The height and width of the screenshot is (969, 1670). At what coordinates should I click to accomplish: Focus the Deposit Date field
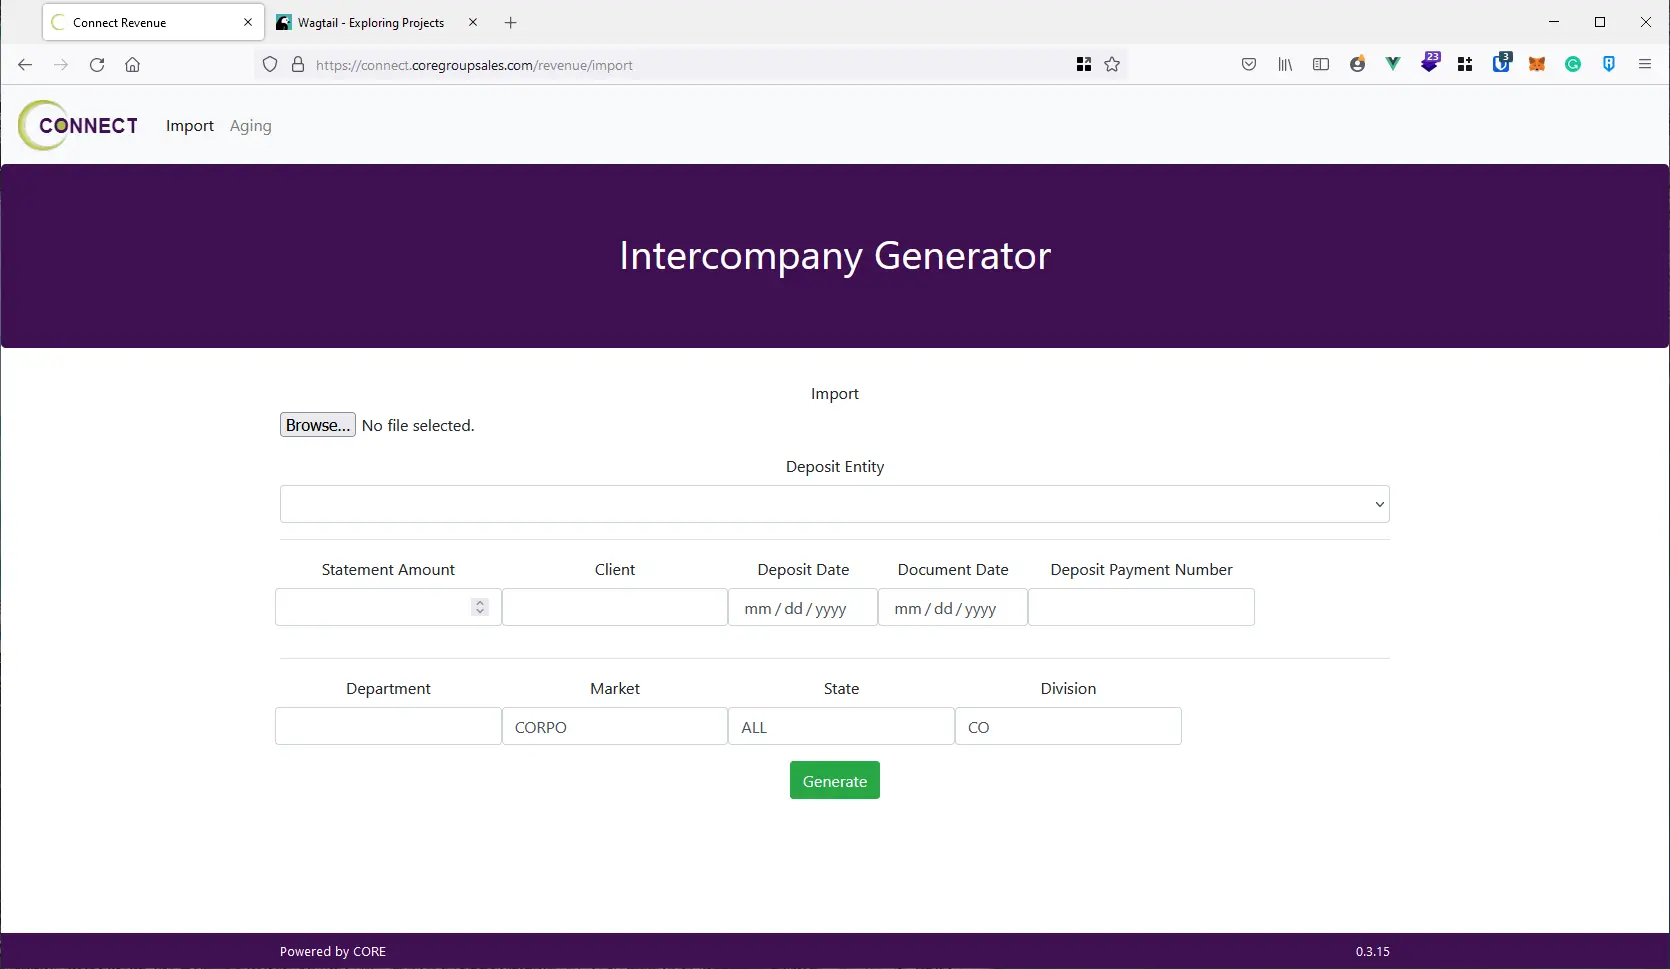(x=802, y=608)
